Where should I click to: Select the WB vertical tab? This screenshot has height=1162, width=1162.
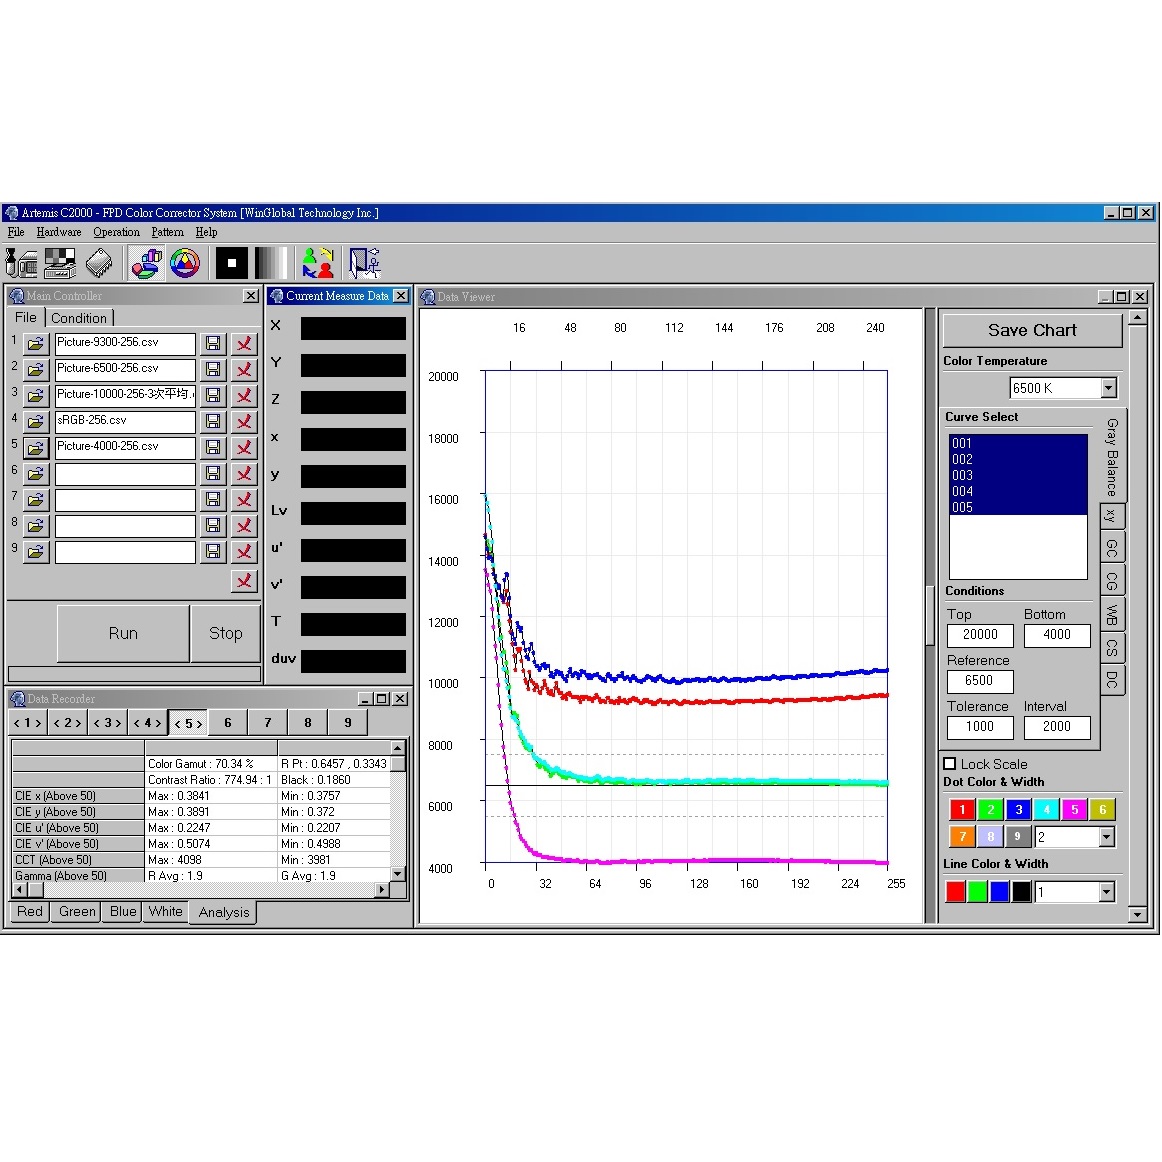pos(1112,615)
